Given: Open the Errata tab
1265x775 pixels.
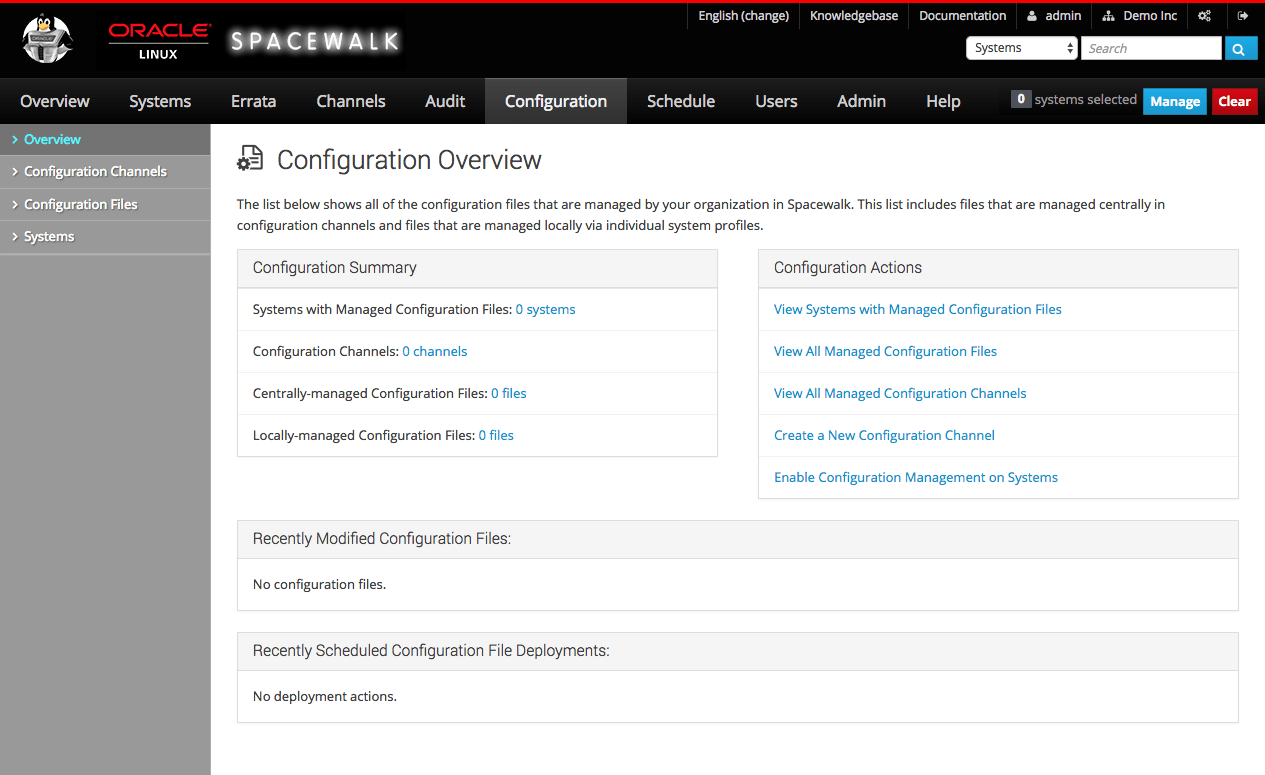Looking at the screenshot, I should [253, 101].
